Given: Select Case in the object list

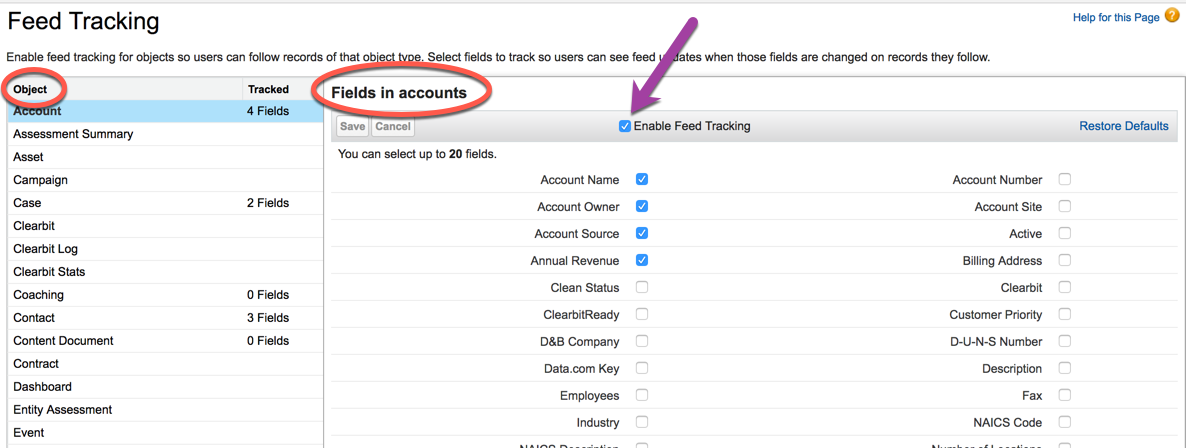Looking at the screenshot, I should (28, 203).
